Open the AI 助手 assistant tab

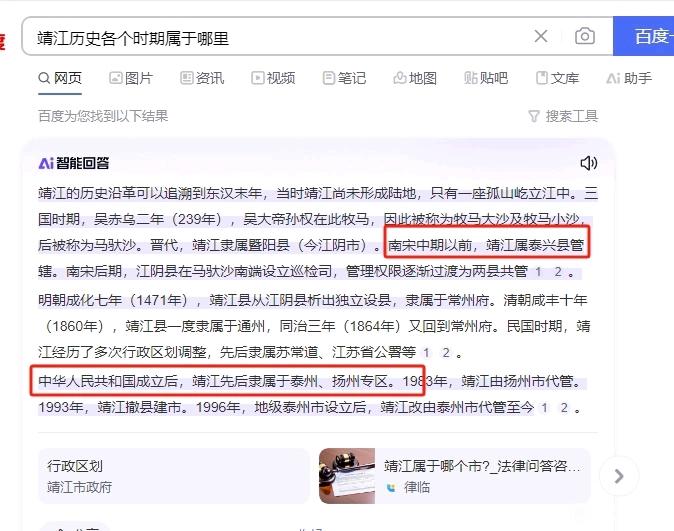(629, 78)
